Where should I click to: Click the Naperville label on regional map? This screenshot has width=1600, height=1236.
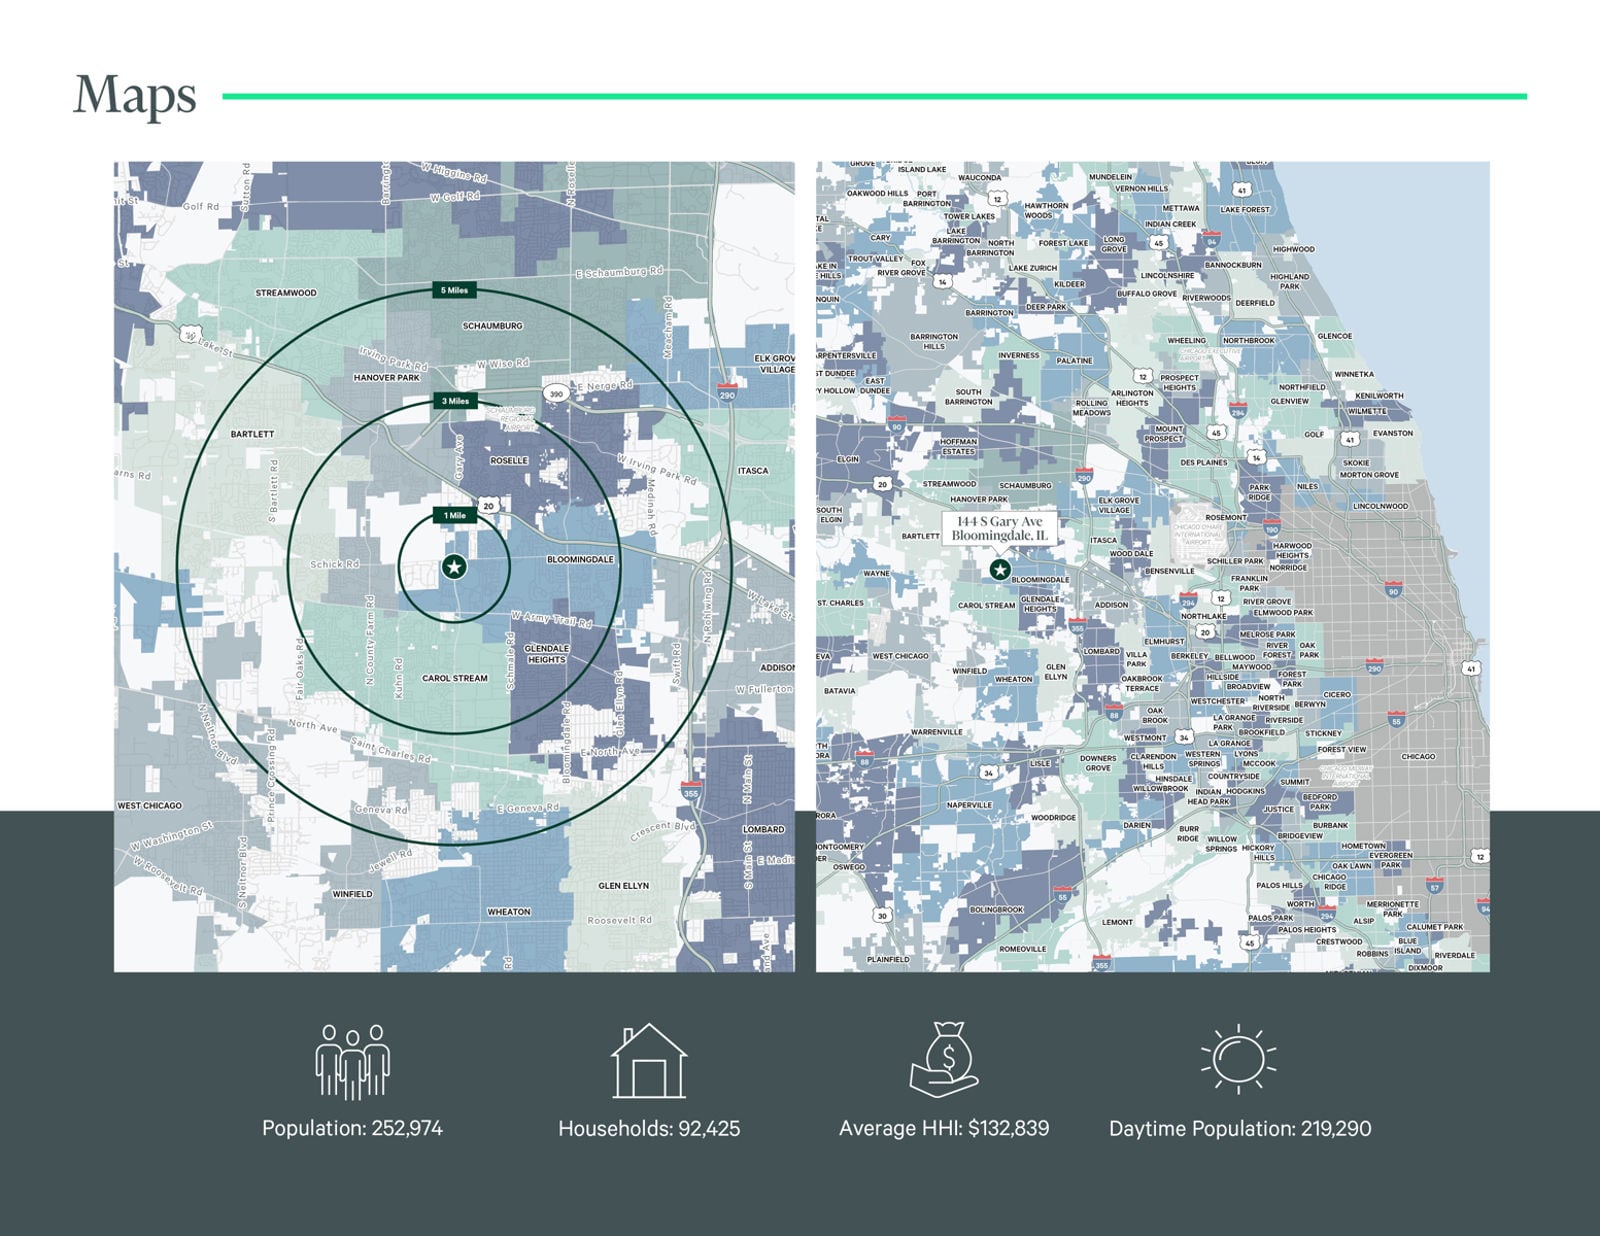[969, 804]
